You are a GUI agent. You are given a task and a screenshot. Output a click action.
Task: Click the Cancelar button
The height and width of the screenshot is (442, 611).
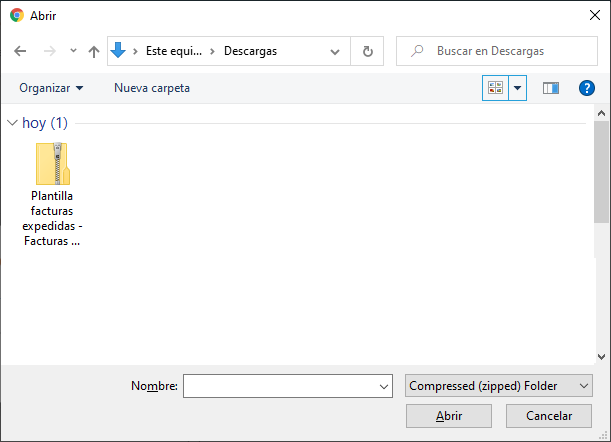pos(549,416)
